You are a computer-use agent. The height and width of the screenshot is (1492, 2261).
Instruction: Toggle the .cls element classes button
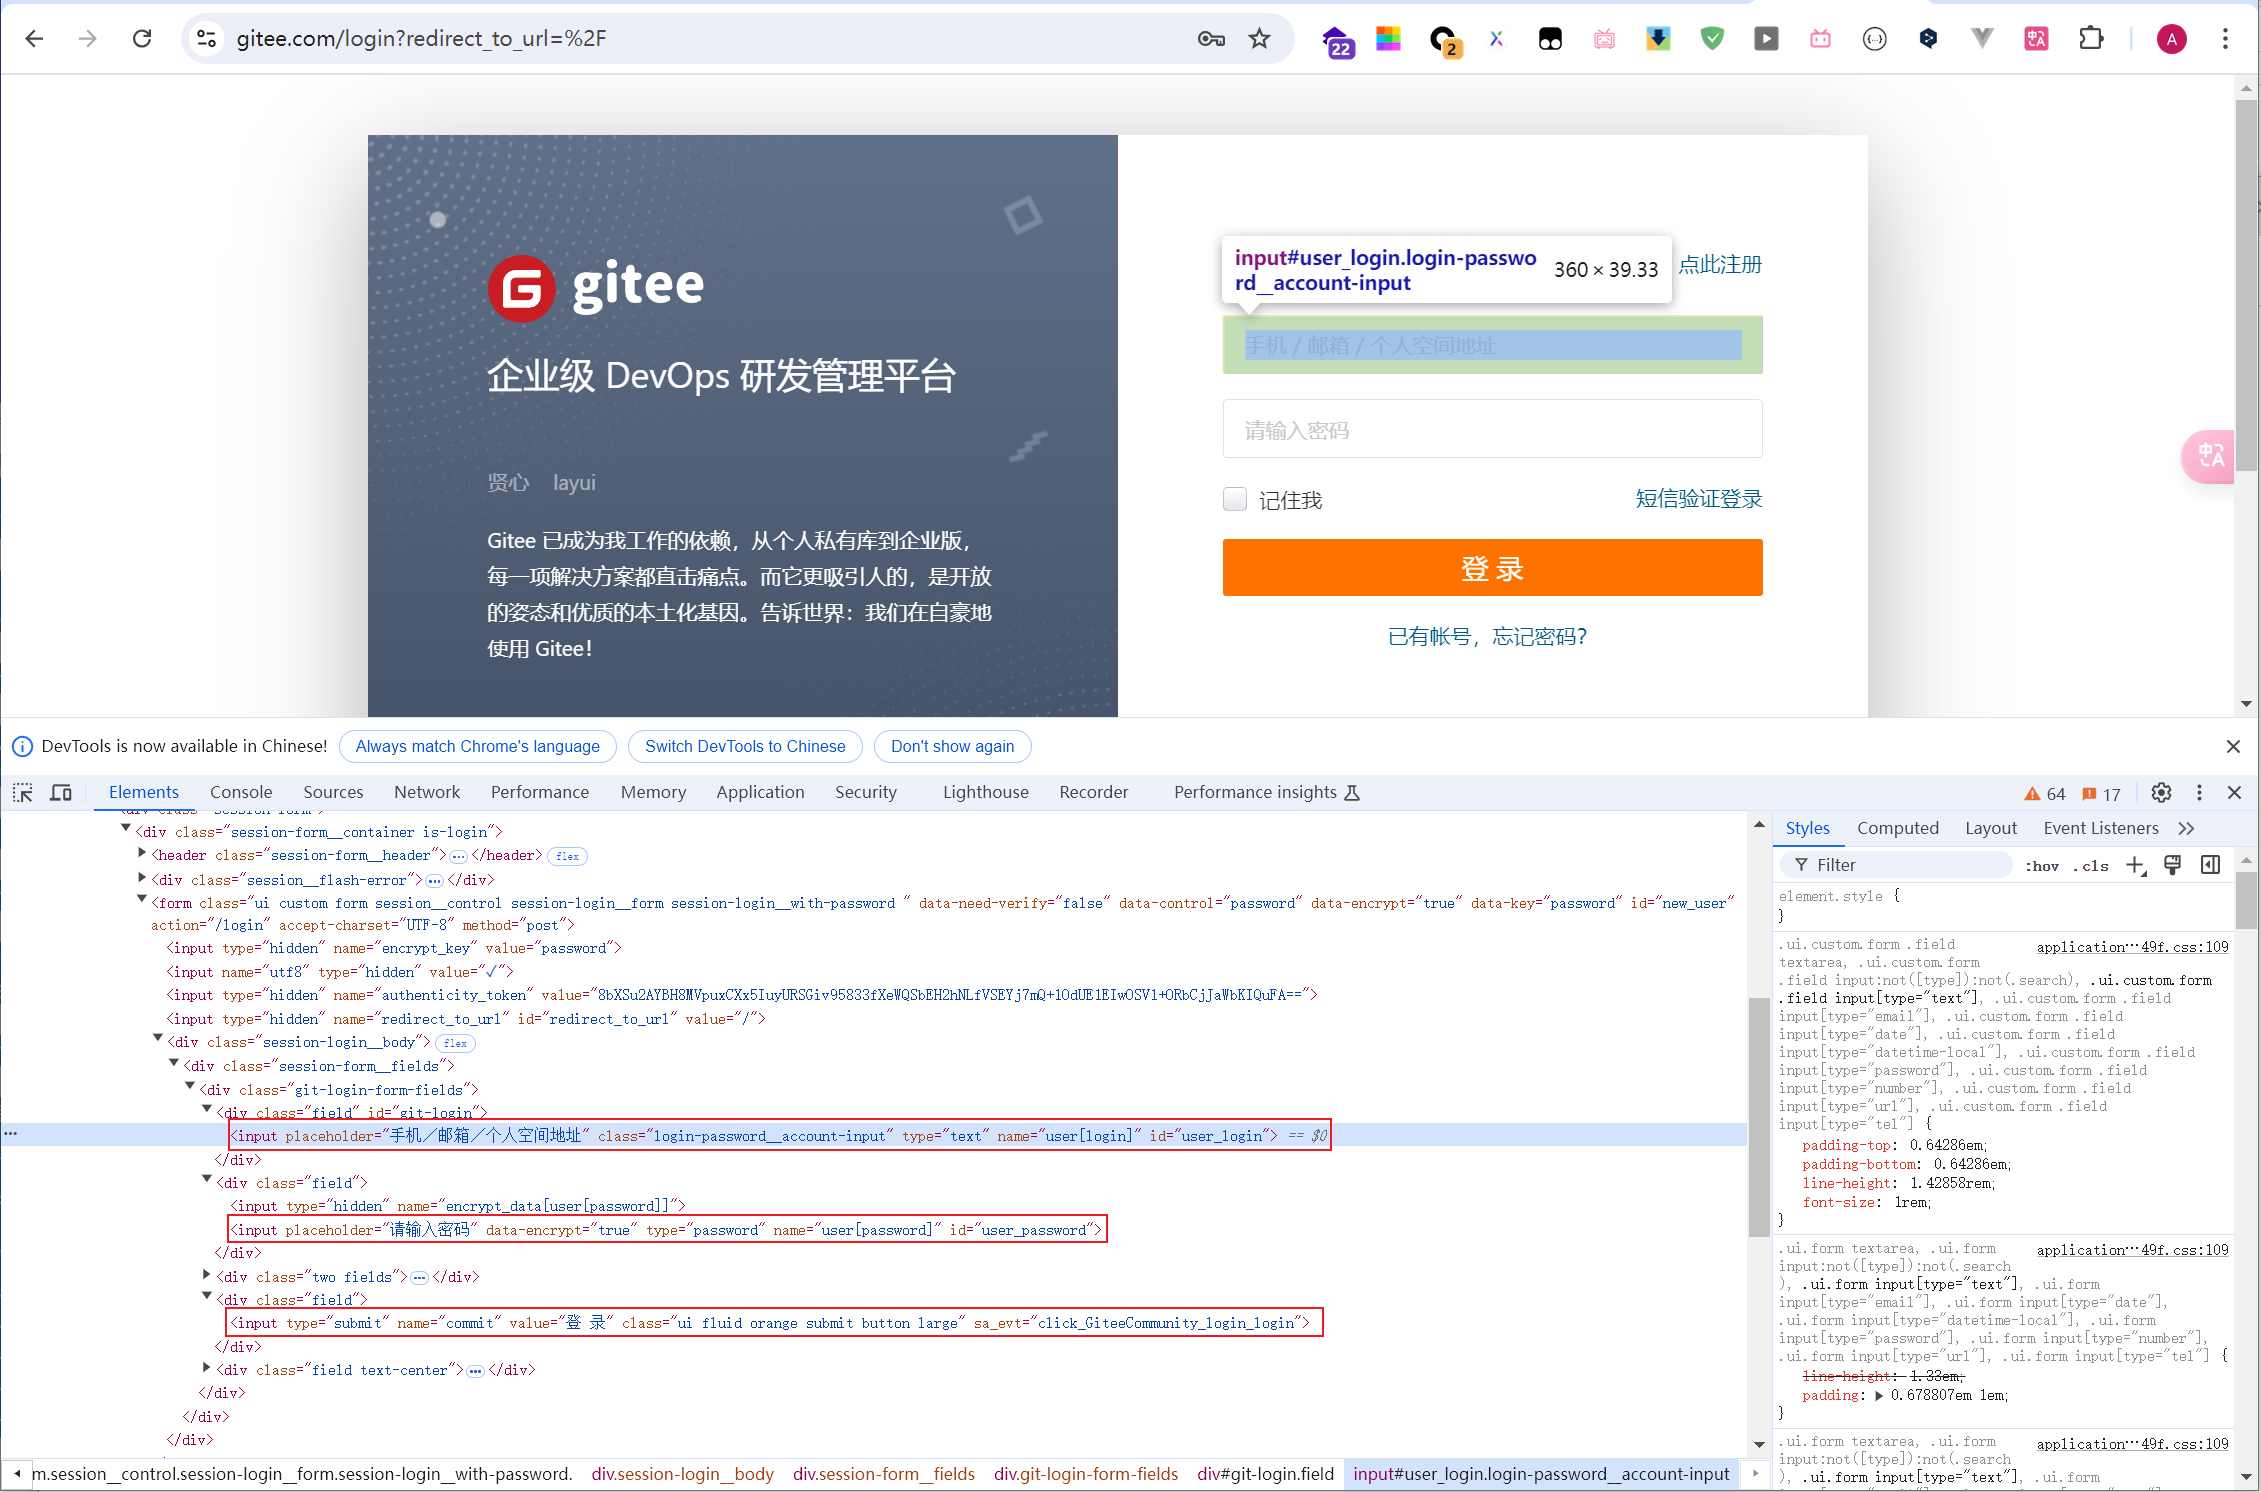pyautogui.click(x=2091, y=866)
